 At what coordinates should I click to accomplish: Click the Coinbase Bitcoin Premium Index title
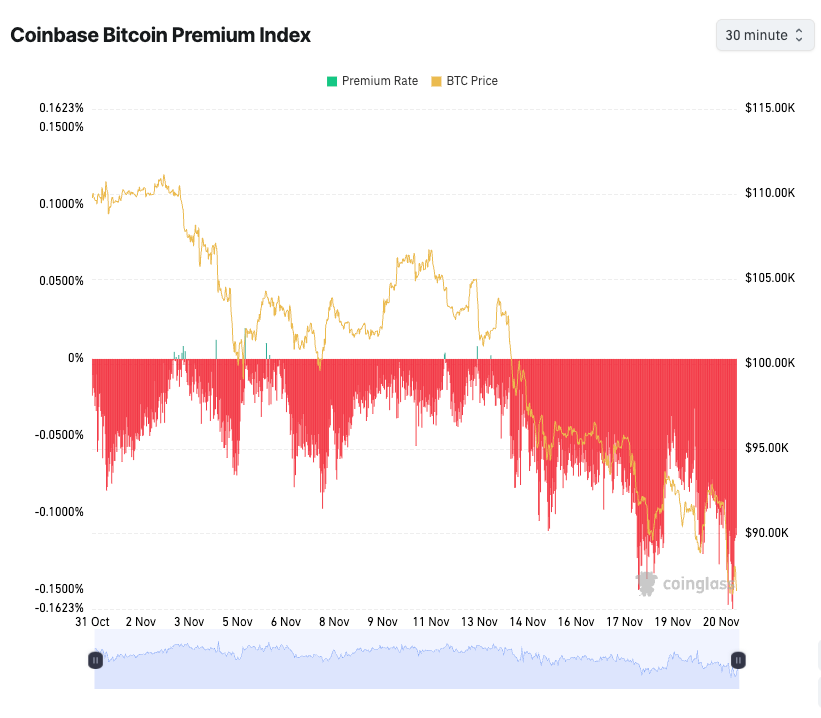click(x=160, y=35)
